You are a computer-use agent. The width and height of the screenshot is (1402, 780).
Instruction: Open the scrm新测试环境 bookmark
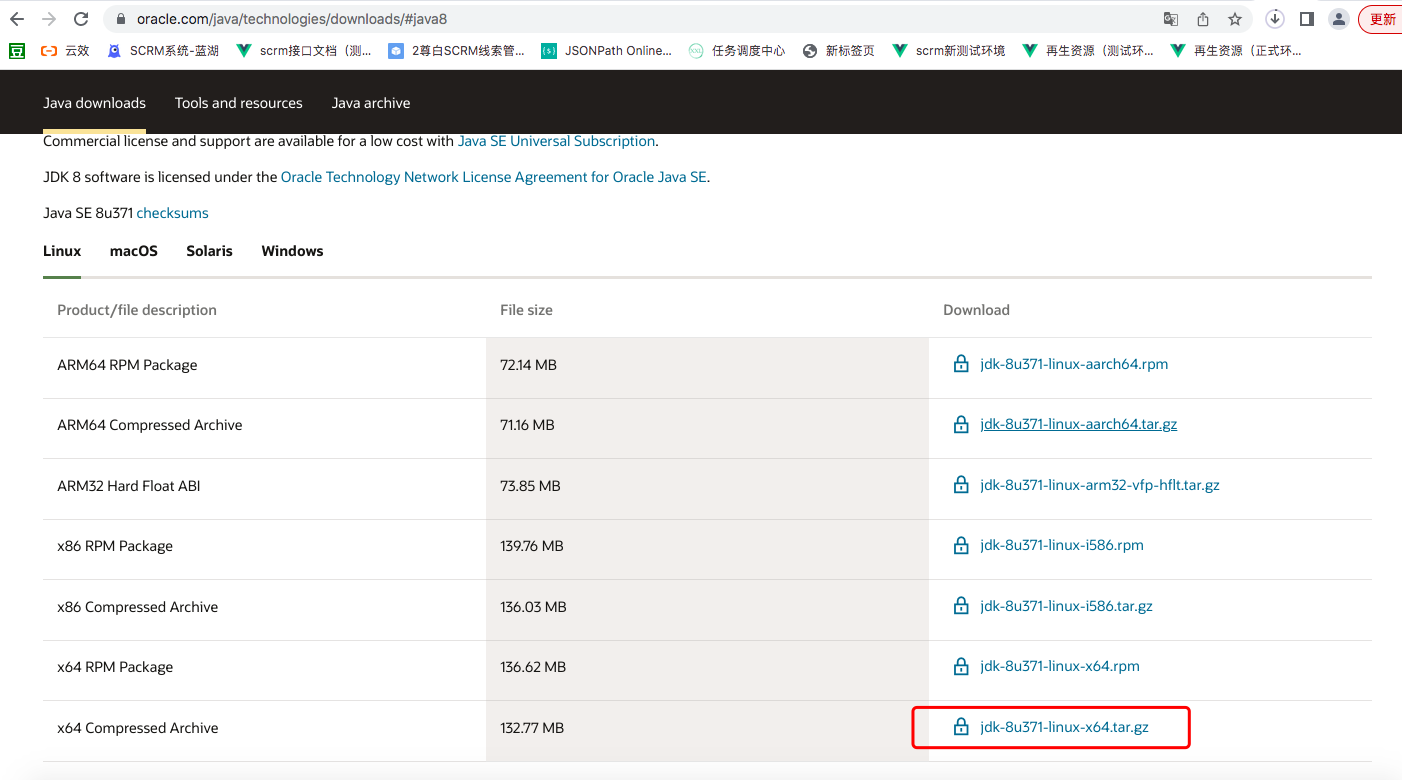[949, 50]
